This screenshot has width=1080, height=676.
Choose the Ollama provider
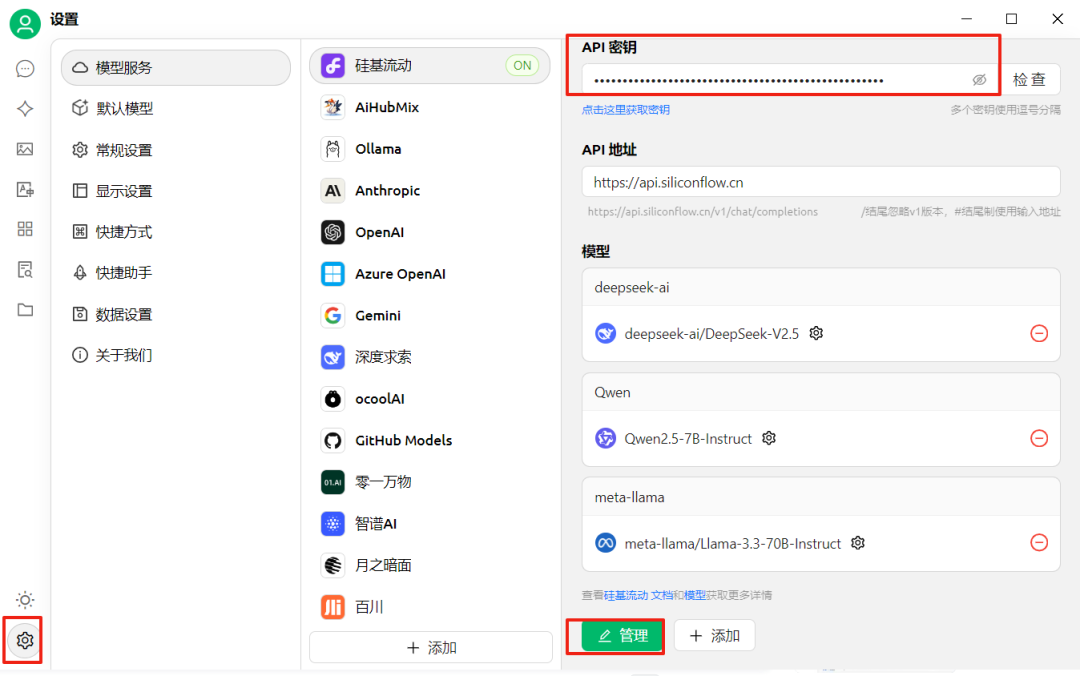tap(430, 149)
